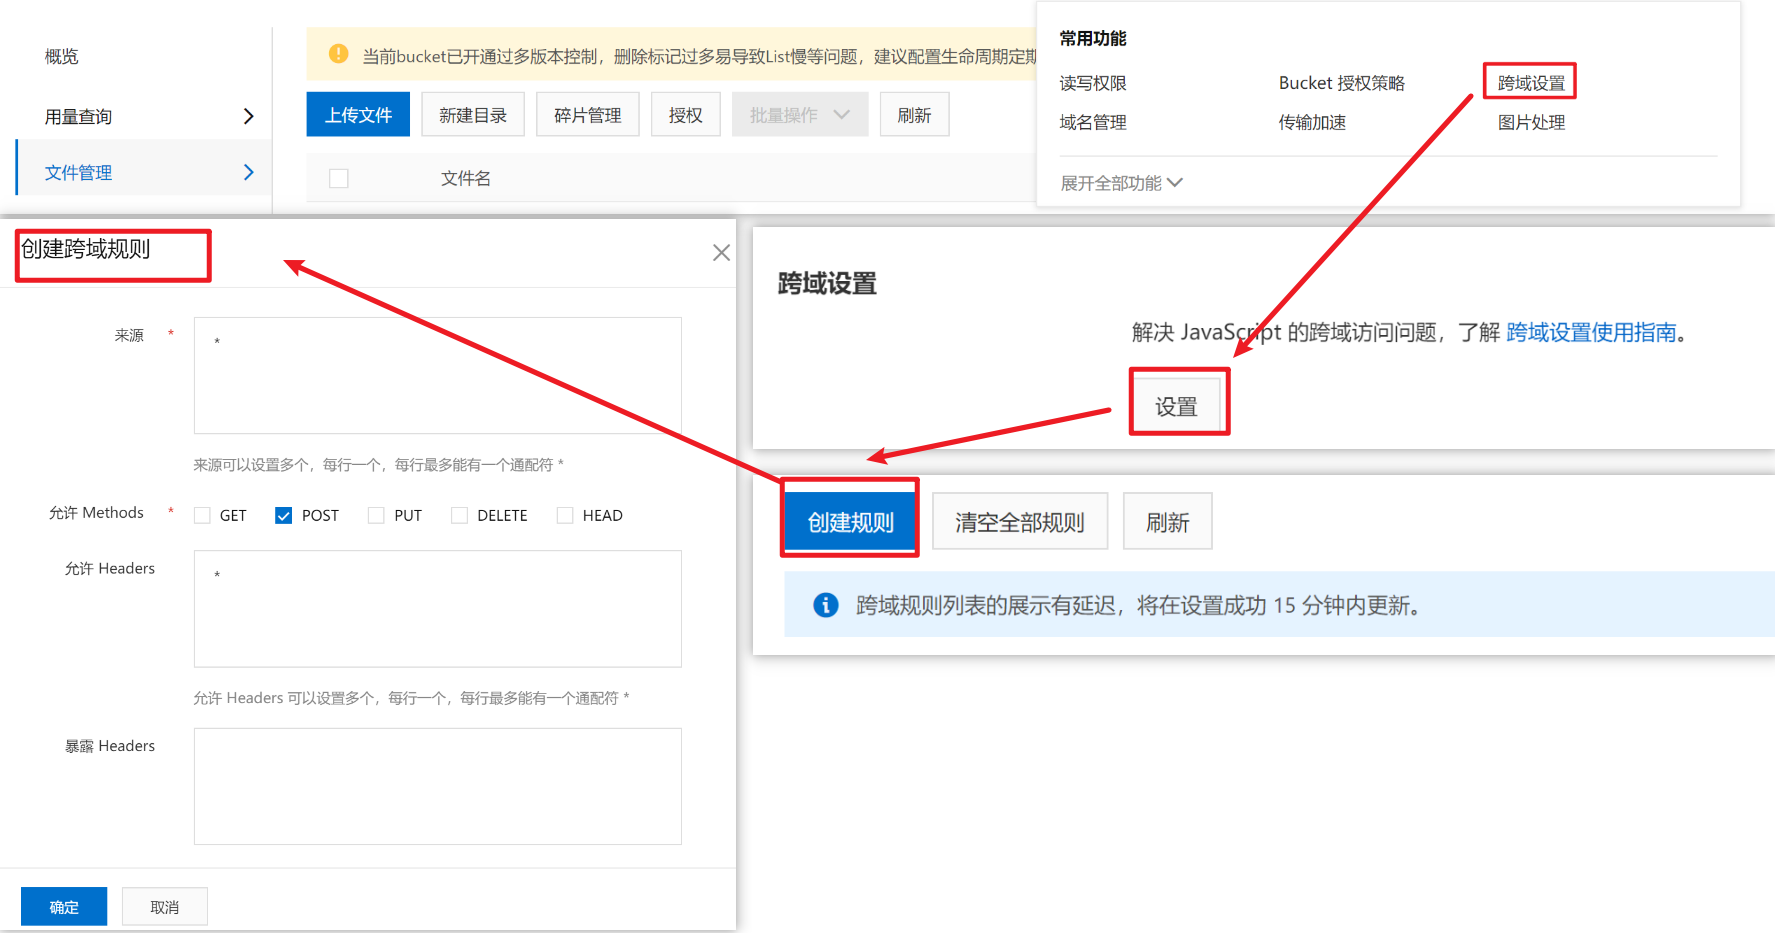Uncheck the POST method checkbox
Screen dimensions: 1775x933
(283, 516)
